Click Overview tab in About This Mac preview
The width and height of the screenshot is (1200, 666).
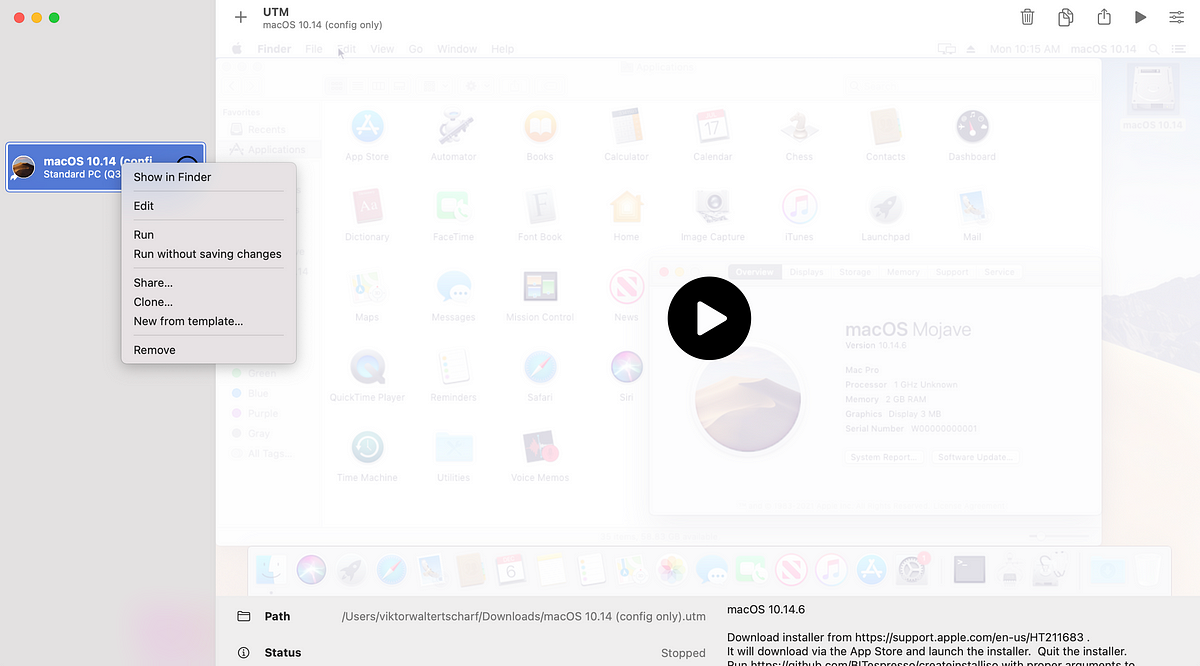click(755, 272)
